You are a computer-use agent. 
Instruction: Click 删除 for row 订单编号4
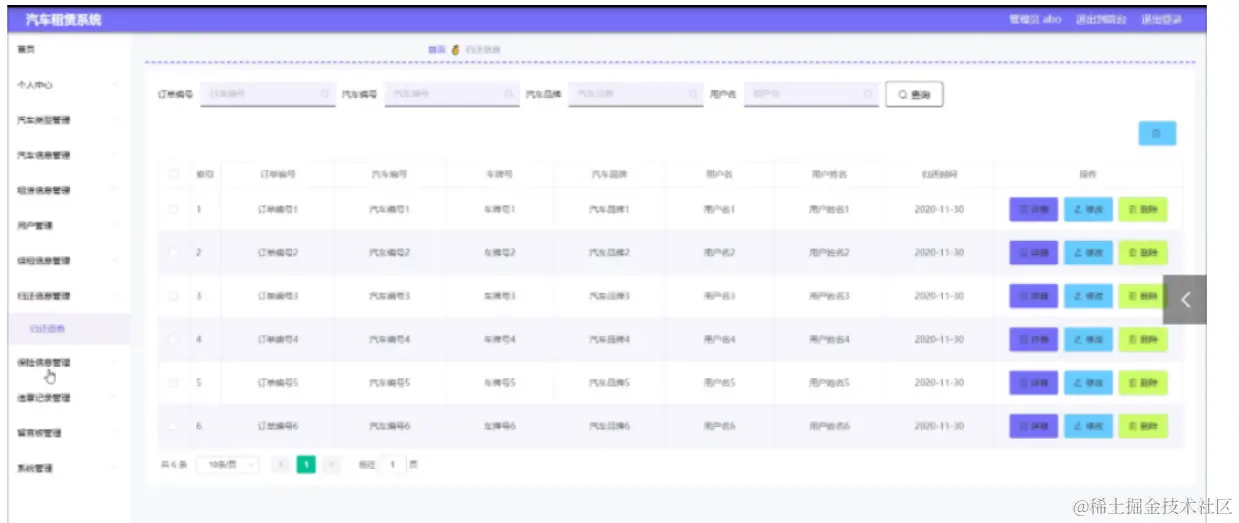pos(1142,340)
